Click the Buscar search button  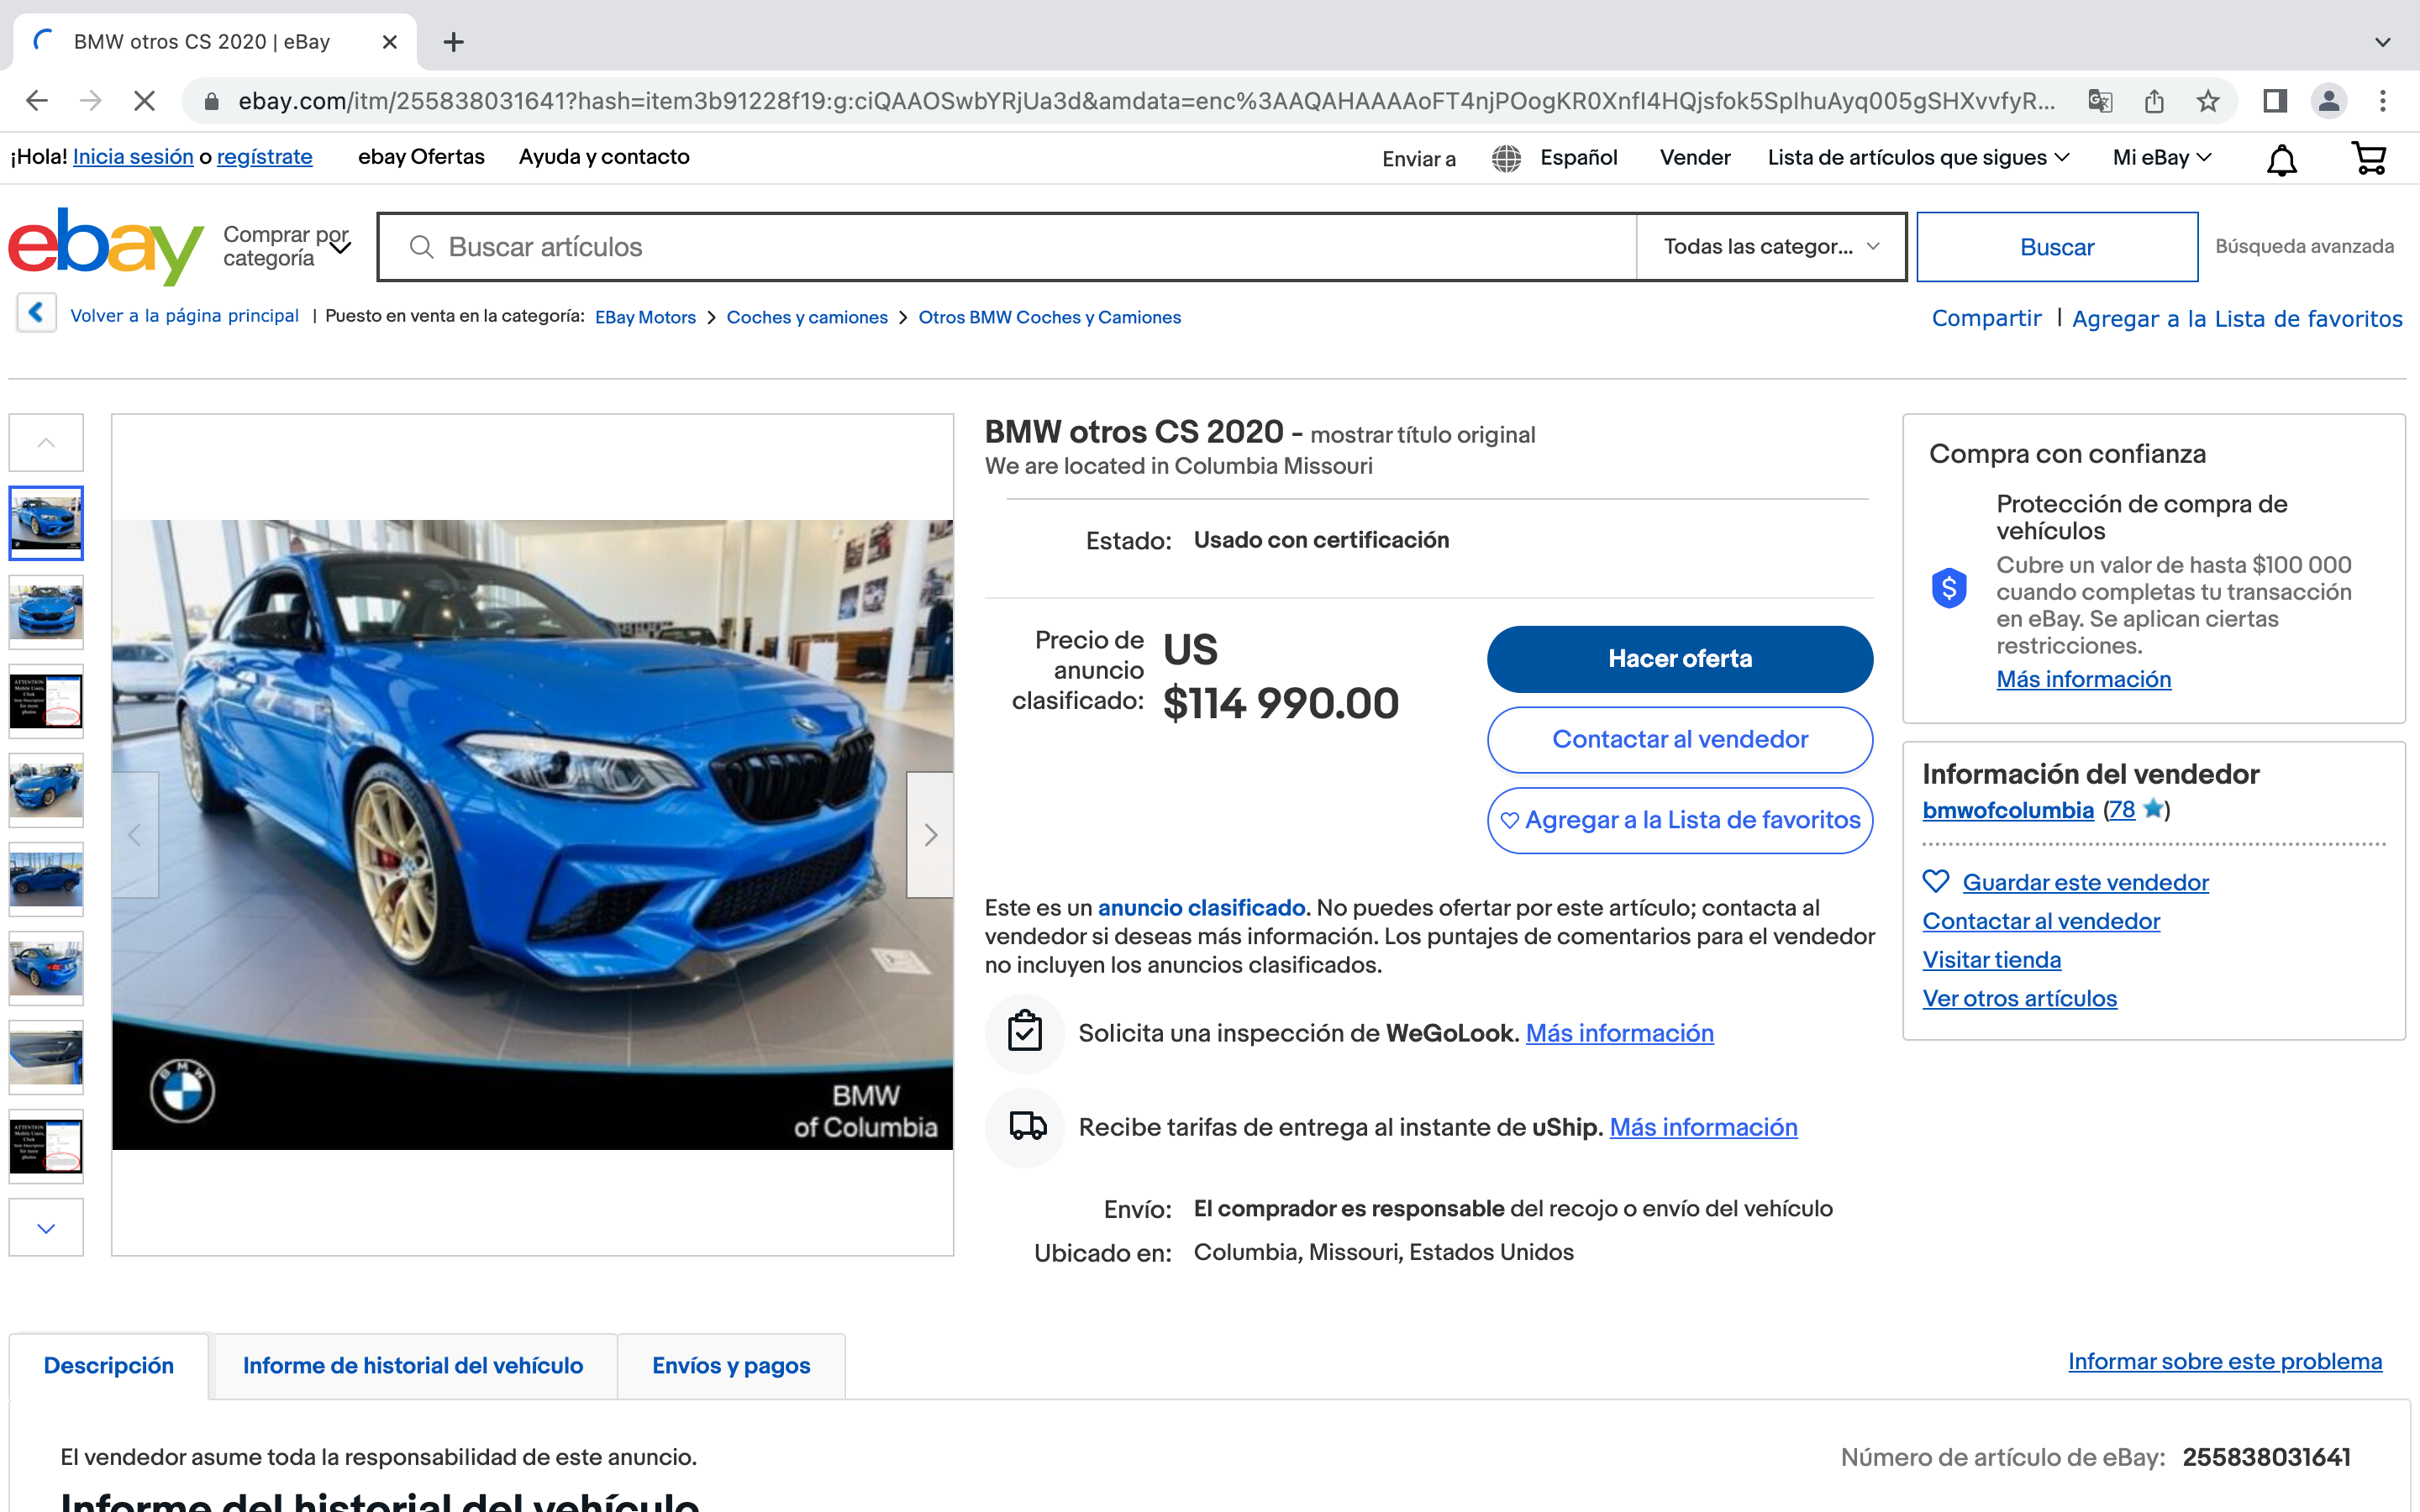[x=2057, y=247]
